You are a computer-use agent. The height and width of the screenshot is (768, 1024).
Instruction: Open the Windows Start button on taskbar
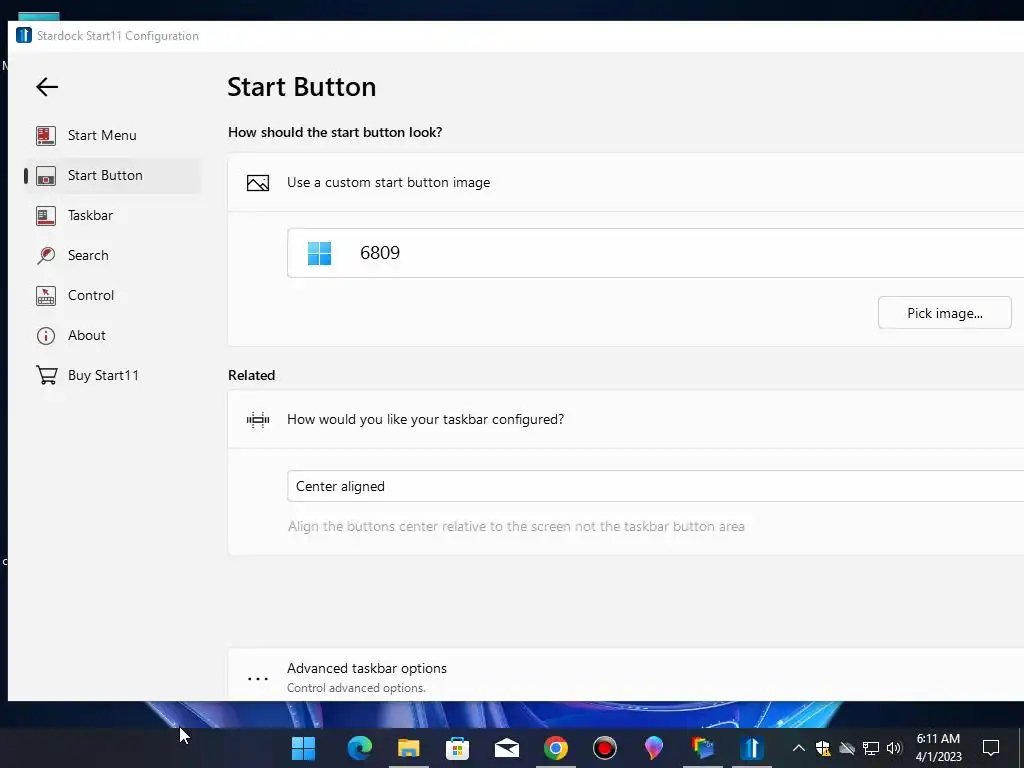coord(303,748)
